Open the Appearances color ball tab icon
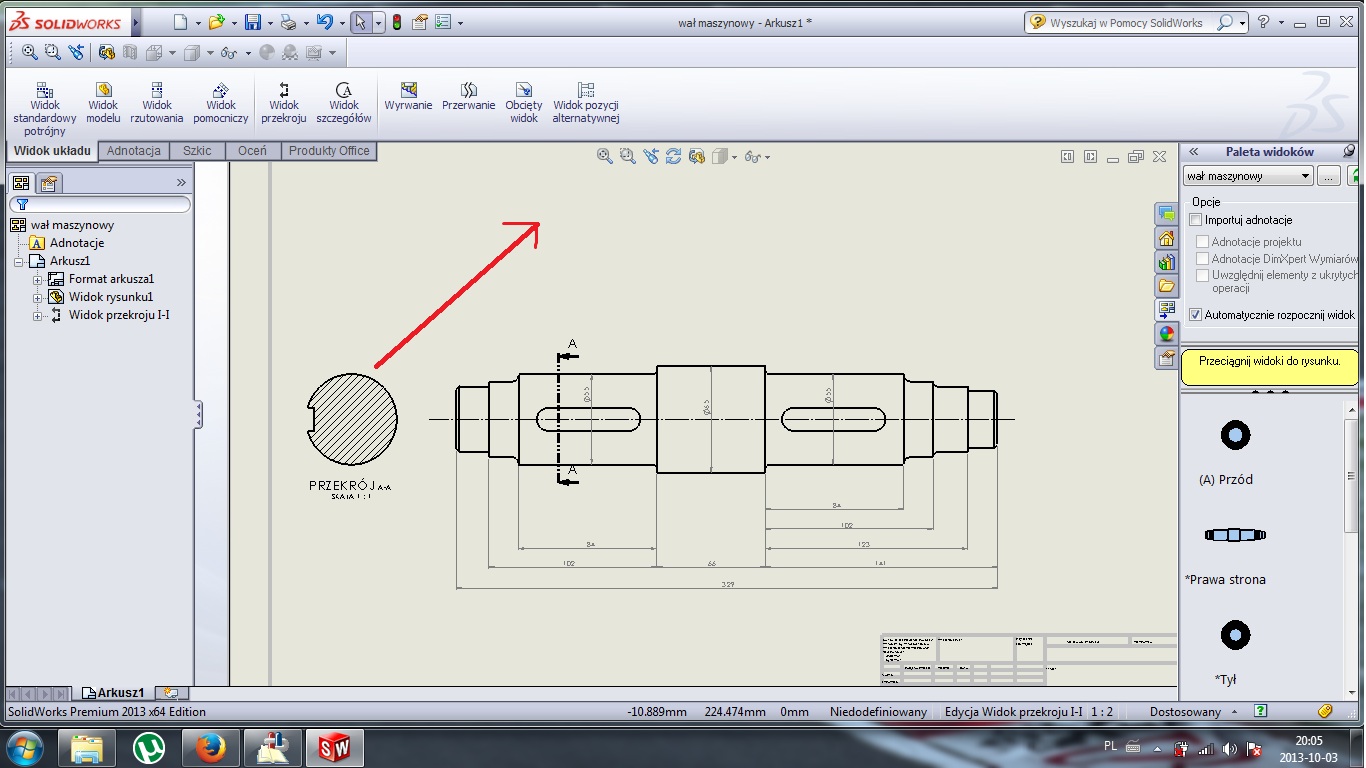 (x=1166, y=334)
